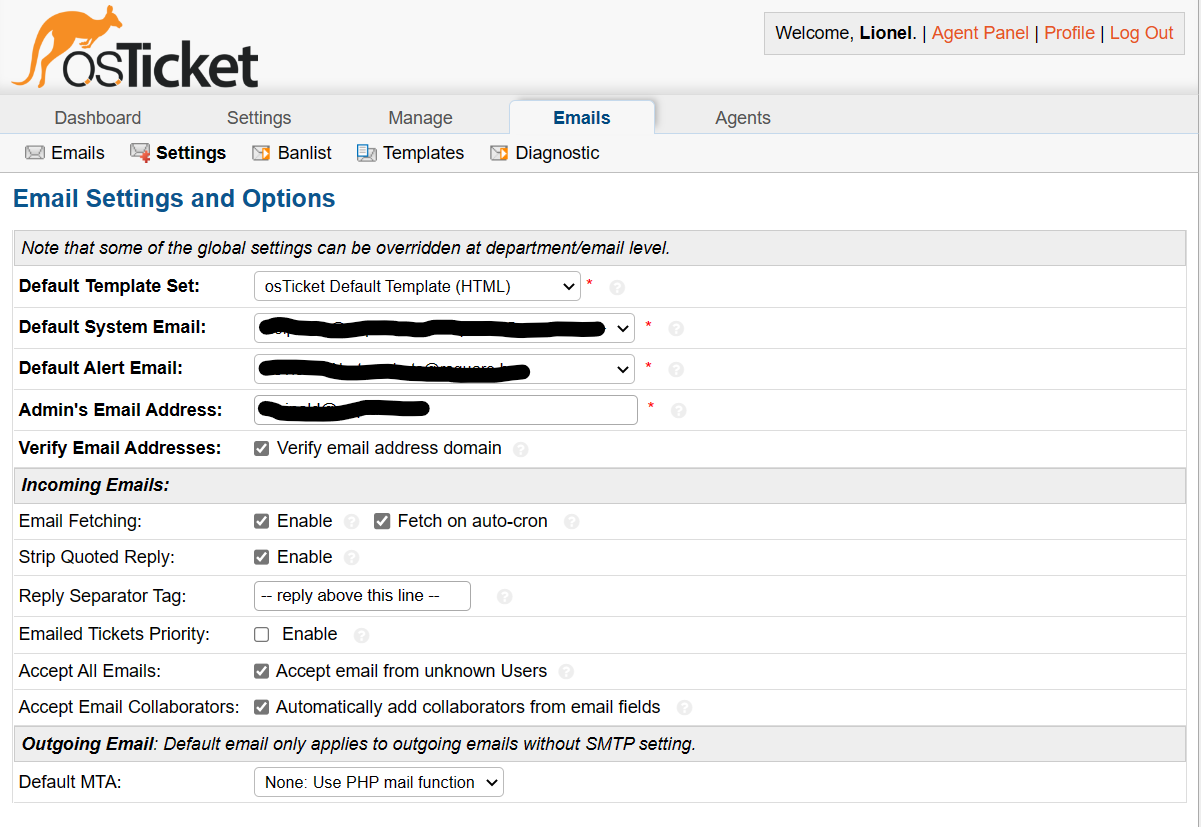Switch to the Dashboard tab
This screenshot has height=827, width=1201.
pyautogui.click(x=97, y=118)
